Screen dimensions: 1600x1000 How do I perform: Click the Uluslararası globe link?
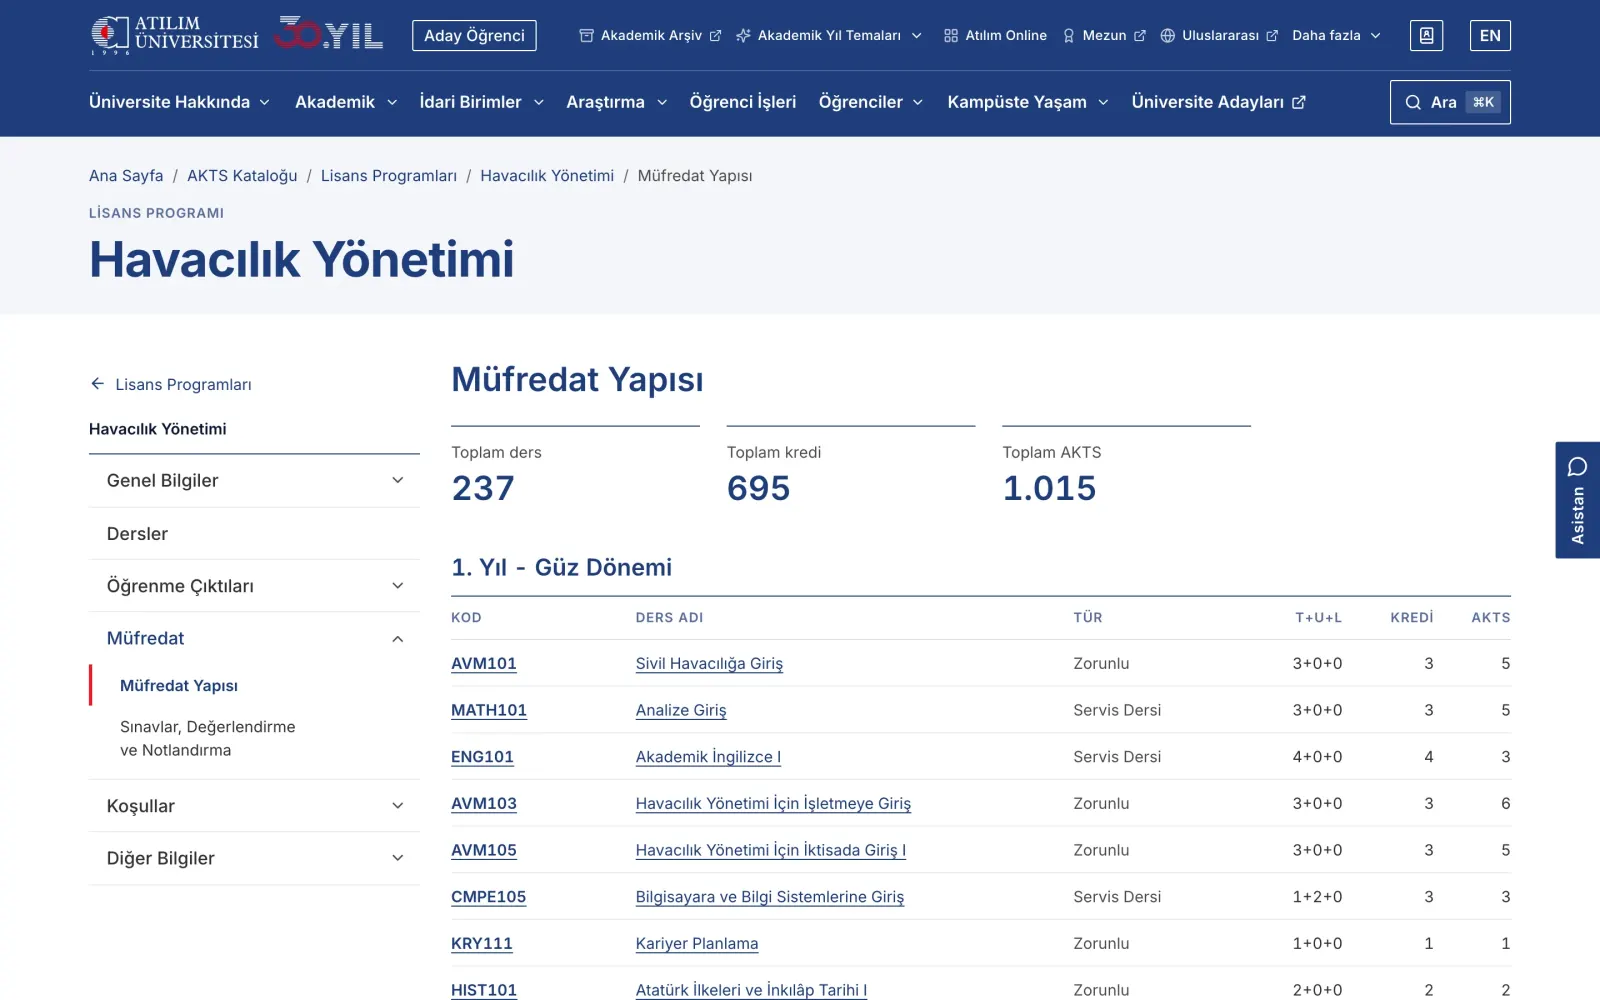click(x=1219, y=35)
